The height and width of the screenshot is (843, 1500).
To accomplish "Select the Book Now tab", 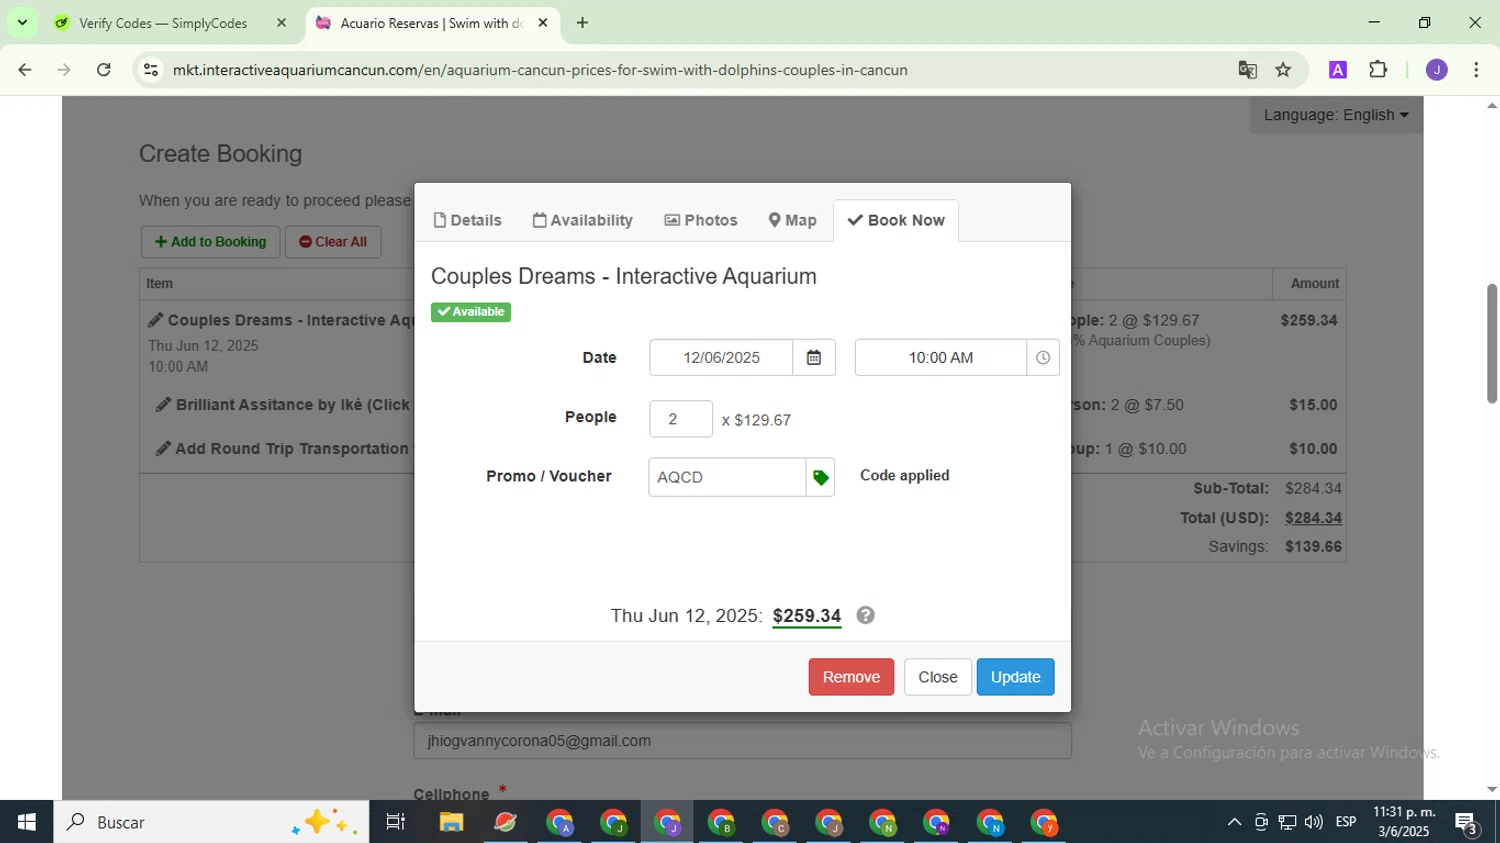I will (896, 220).
